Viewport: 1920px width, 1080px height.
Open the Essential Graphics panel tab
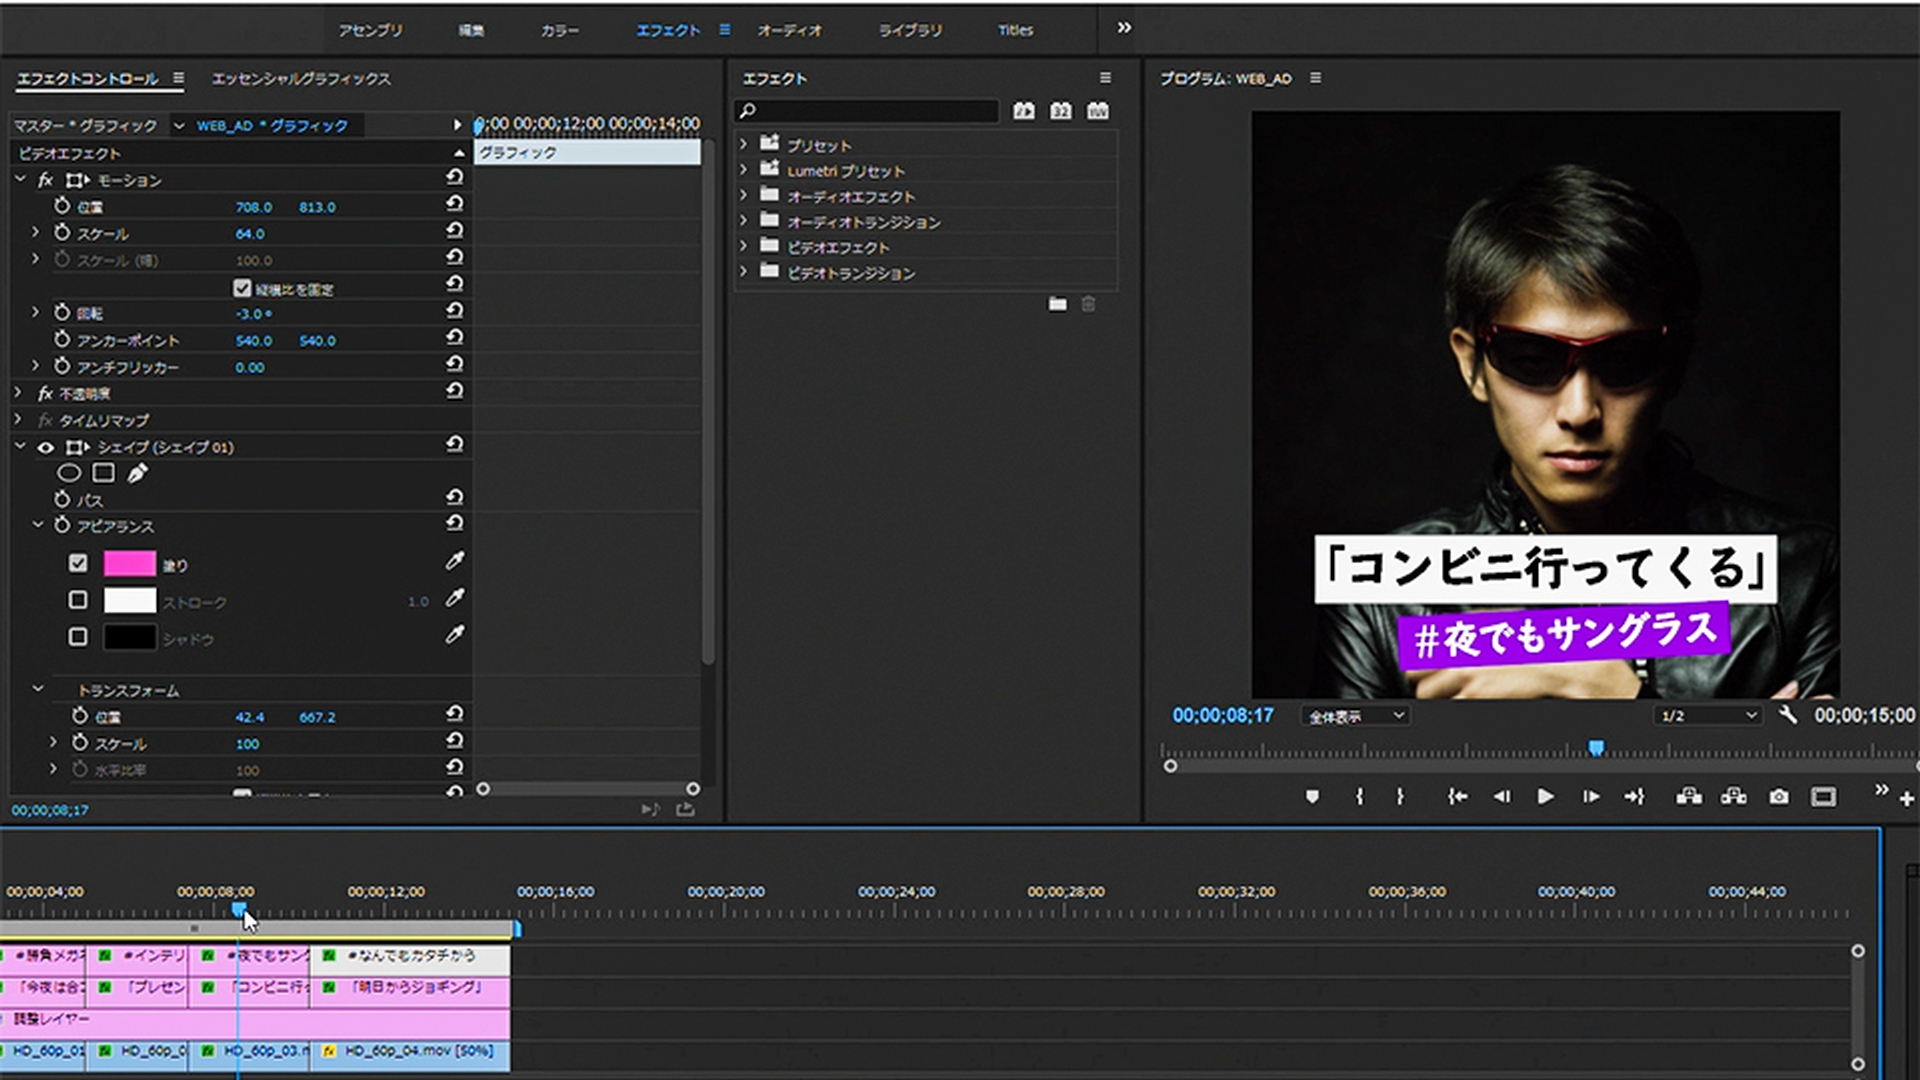301,78
